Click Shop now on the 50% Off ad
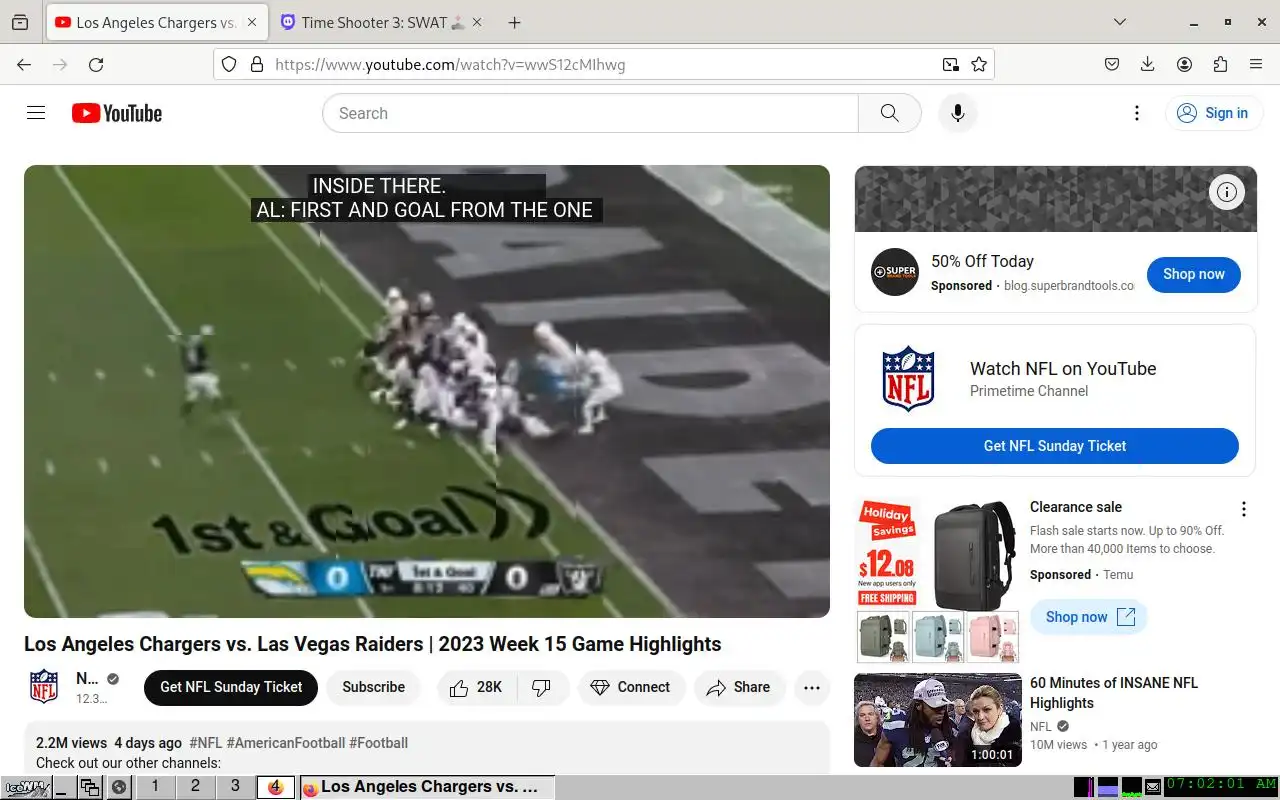This screenshot has height=800, width=1280. coord(1193,274)
